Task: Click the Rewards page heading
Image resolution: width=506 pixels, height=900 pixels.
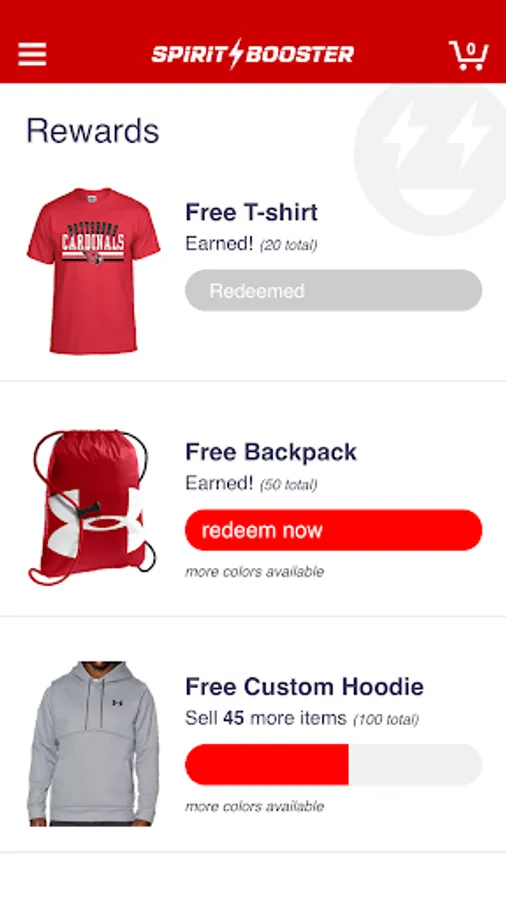Action: [93, 131]
